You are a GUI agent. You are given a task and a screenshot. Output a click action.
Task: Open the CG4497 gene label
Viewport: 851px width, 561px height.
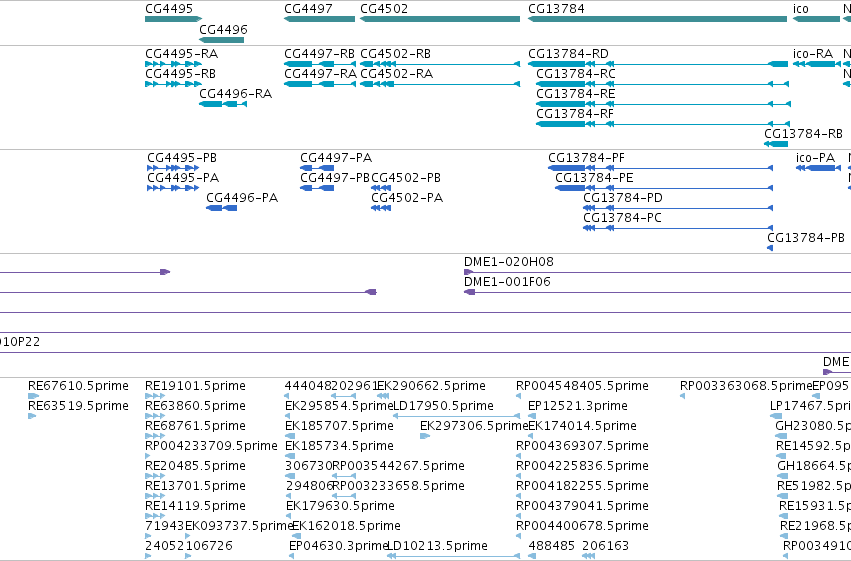[x=308, y=9]
